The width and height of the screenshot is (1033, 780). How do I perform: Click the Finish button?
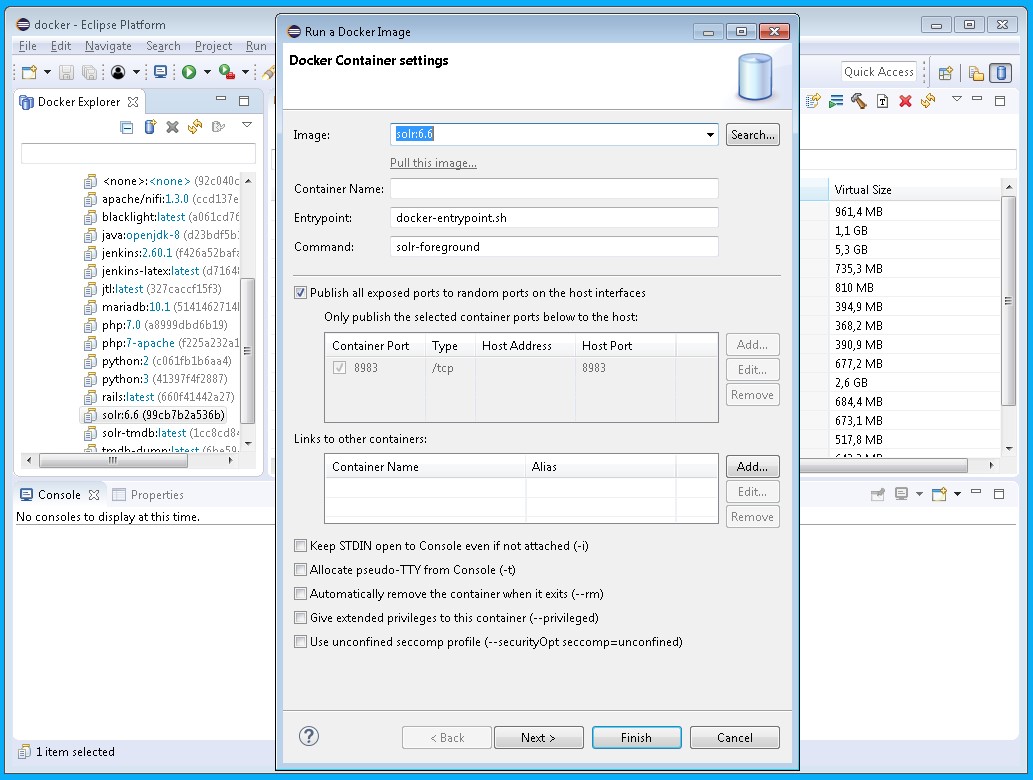[636, 738]
